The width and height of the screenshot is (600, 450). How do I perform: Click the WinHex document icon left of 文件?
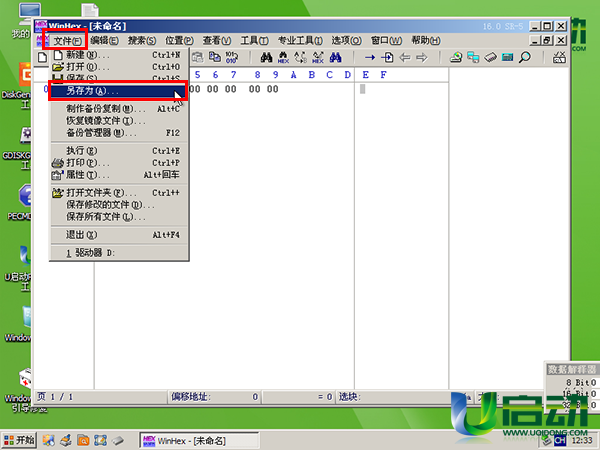pos(42,41)
